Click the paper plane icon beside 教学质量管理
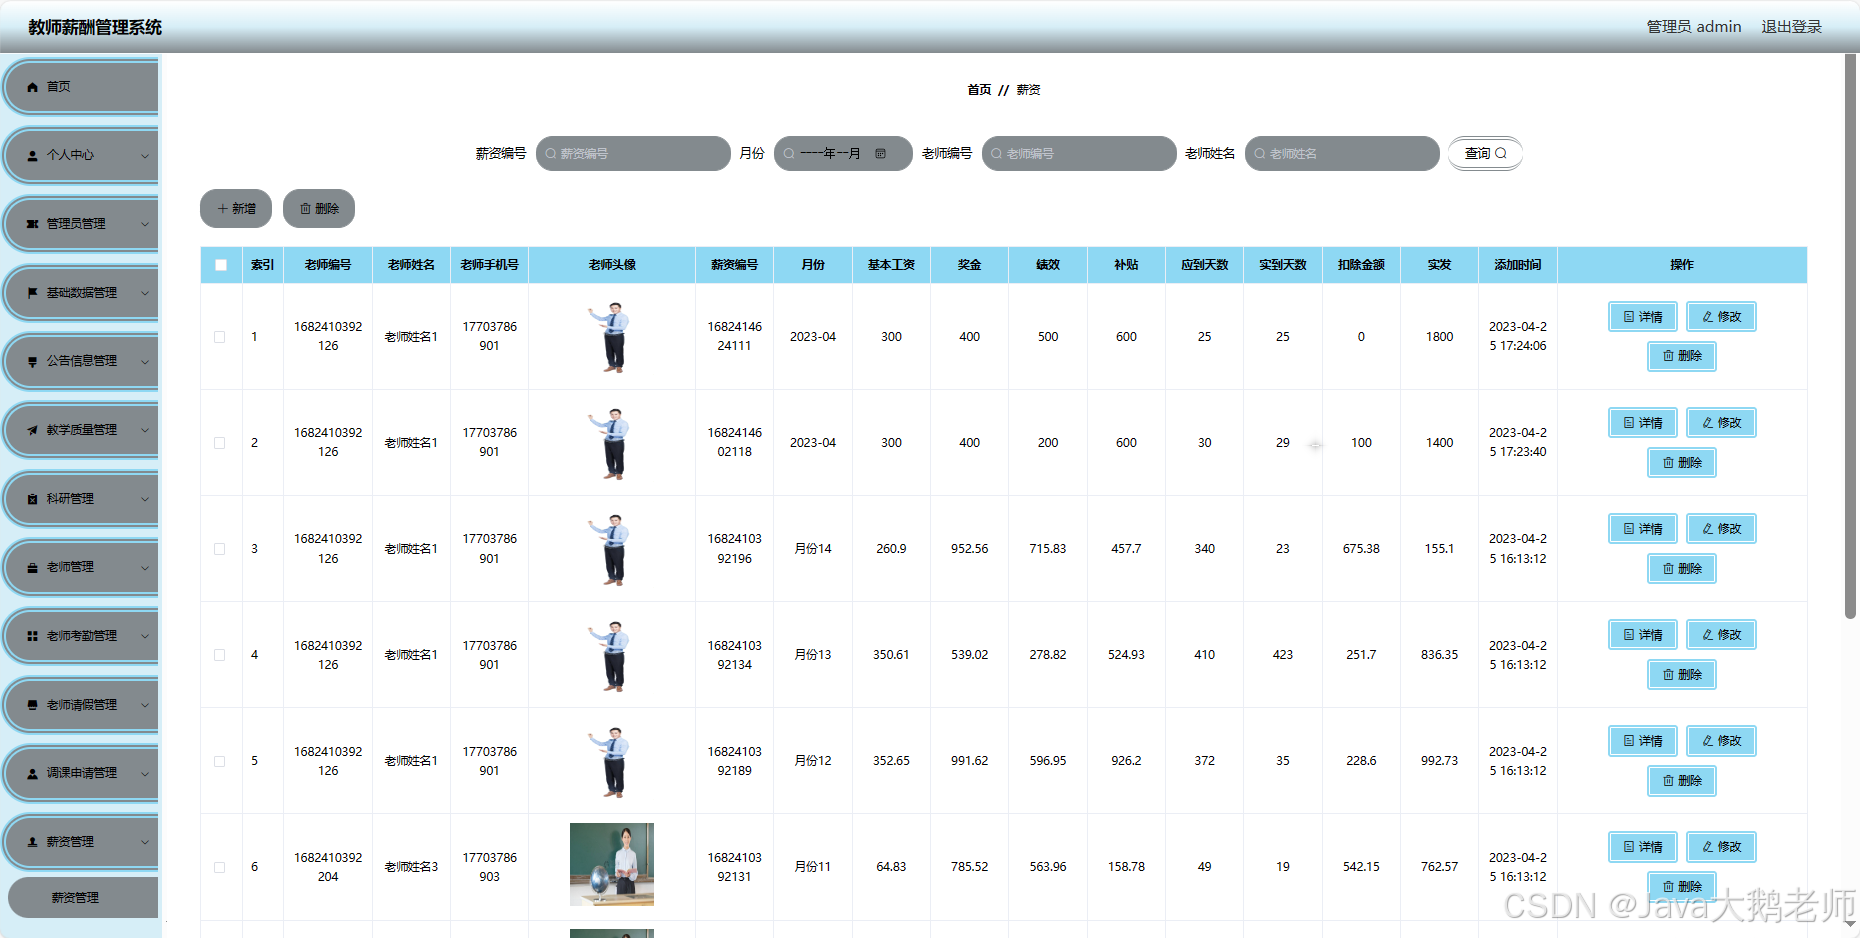Viewport: 1860px width, 938px height. (x=32, y=430)
